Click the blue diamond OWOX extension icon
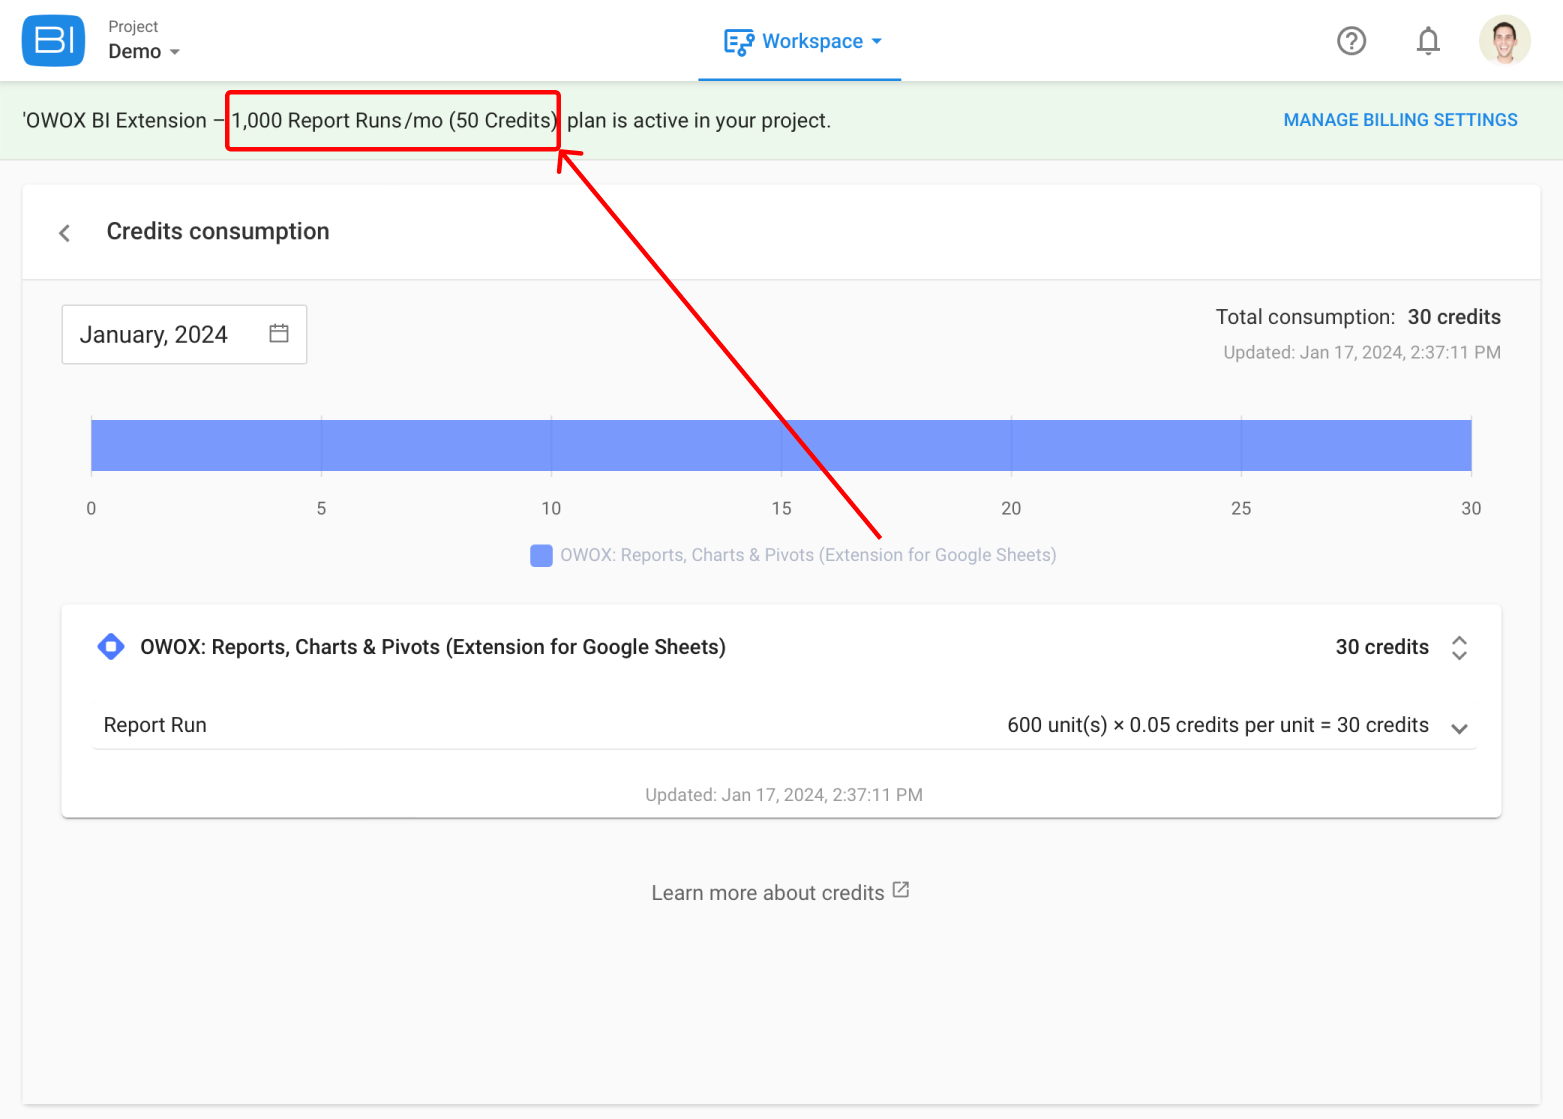1563x1119 pixels. (111, 647)
